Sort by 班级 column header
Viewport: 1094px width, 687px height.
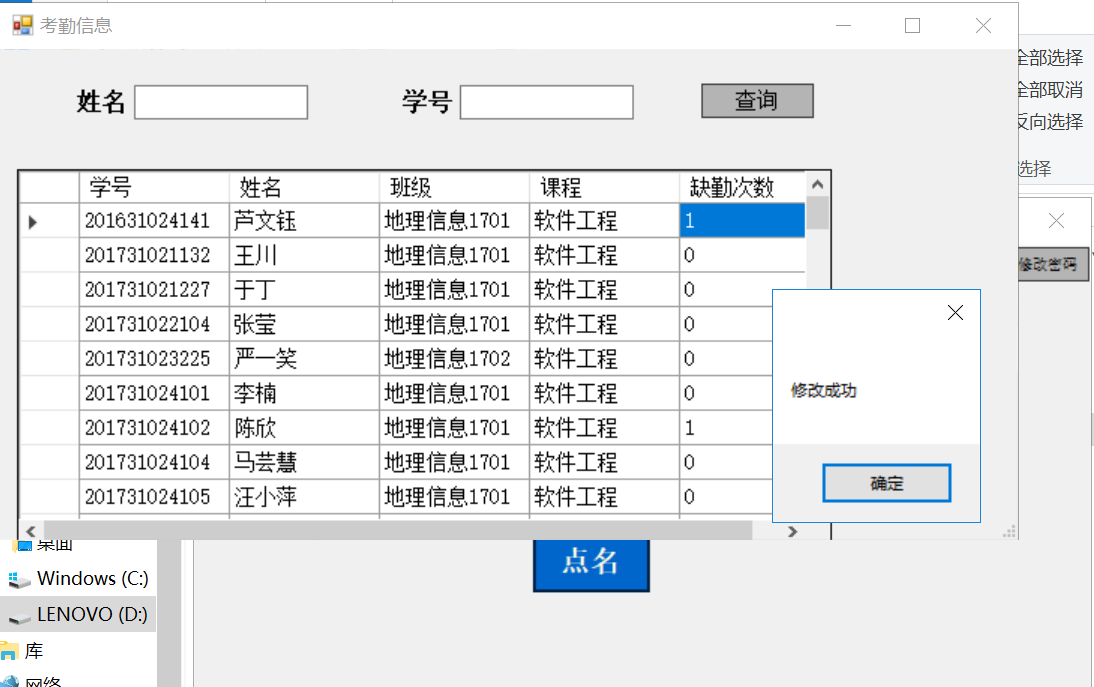[454, 187]
